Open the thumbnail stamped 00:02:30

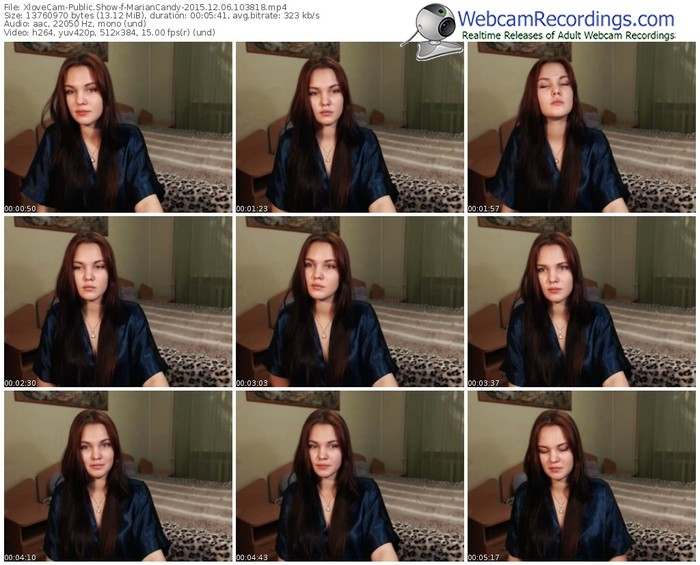118,302
